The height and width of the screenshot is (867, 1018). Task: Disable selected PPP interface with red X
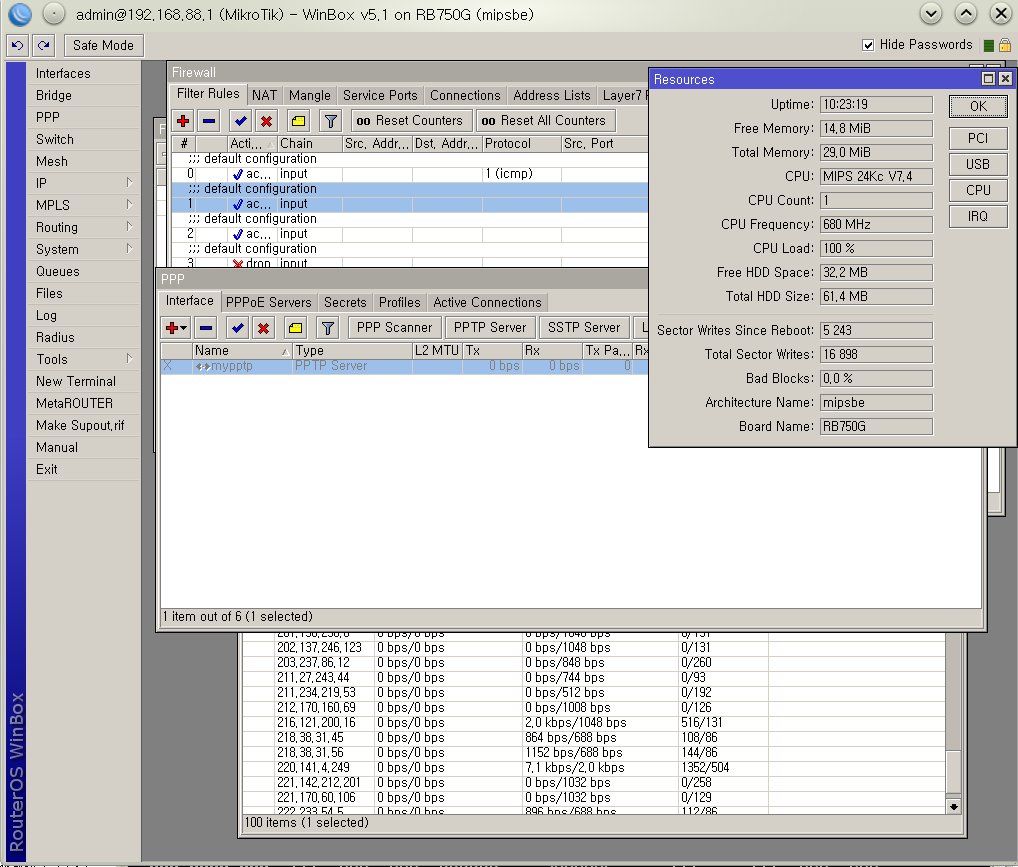pos(263,328)
